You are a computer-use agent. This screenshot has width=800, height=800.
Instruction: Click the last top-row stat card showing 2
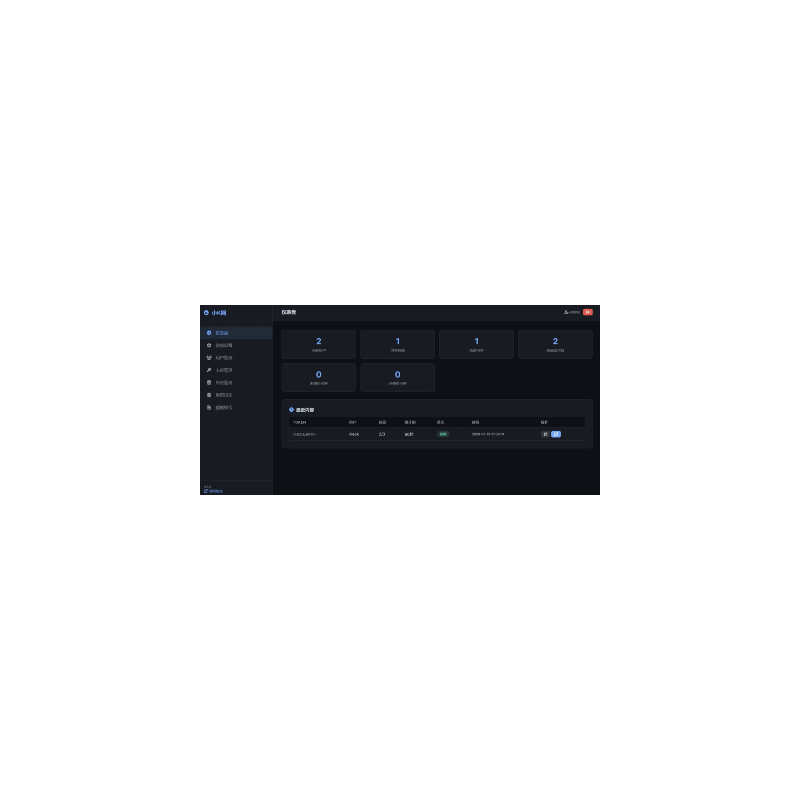pyautogui.click(x=555, y=344)
